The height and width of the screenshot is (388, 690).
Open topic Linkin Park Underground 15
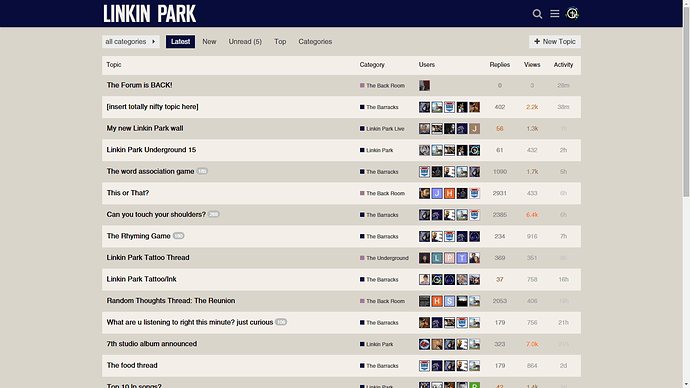pyautogui.click(x=151, y=150)
